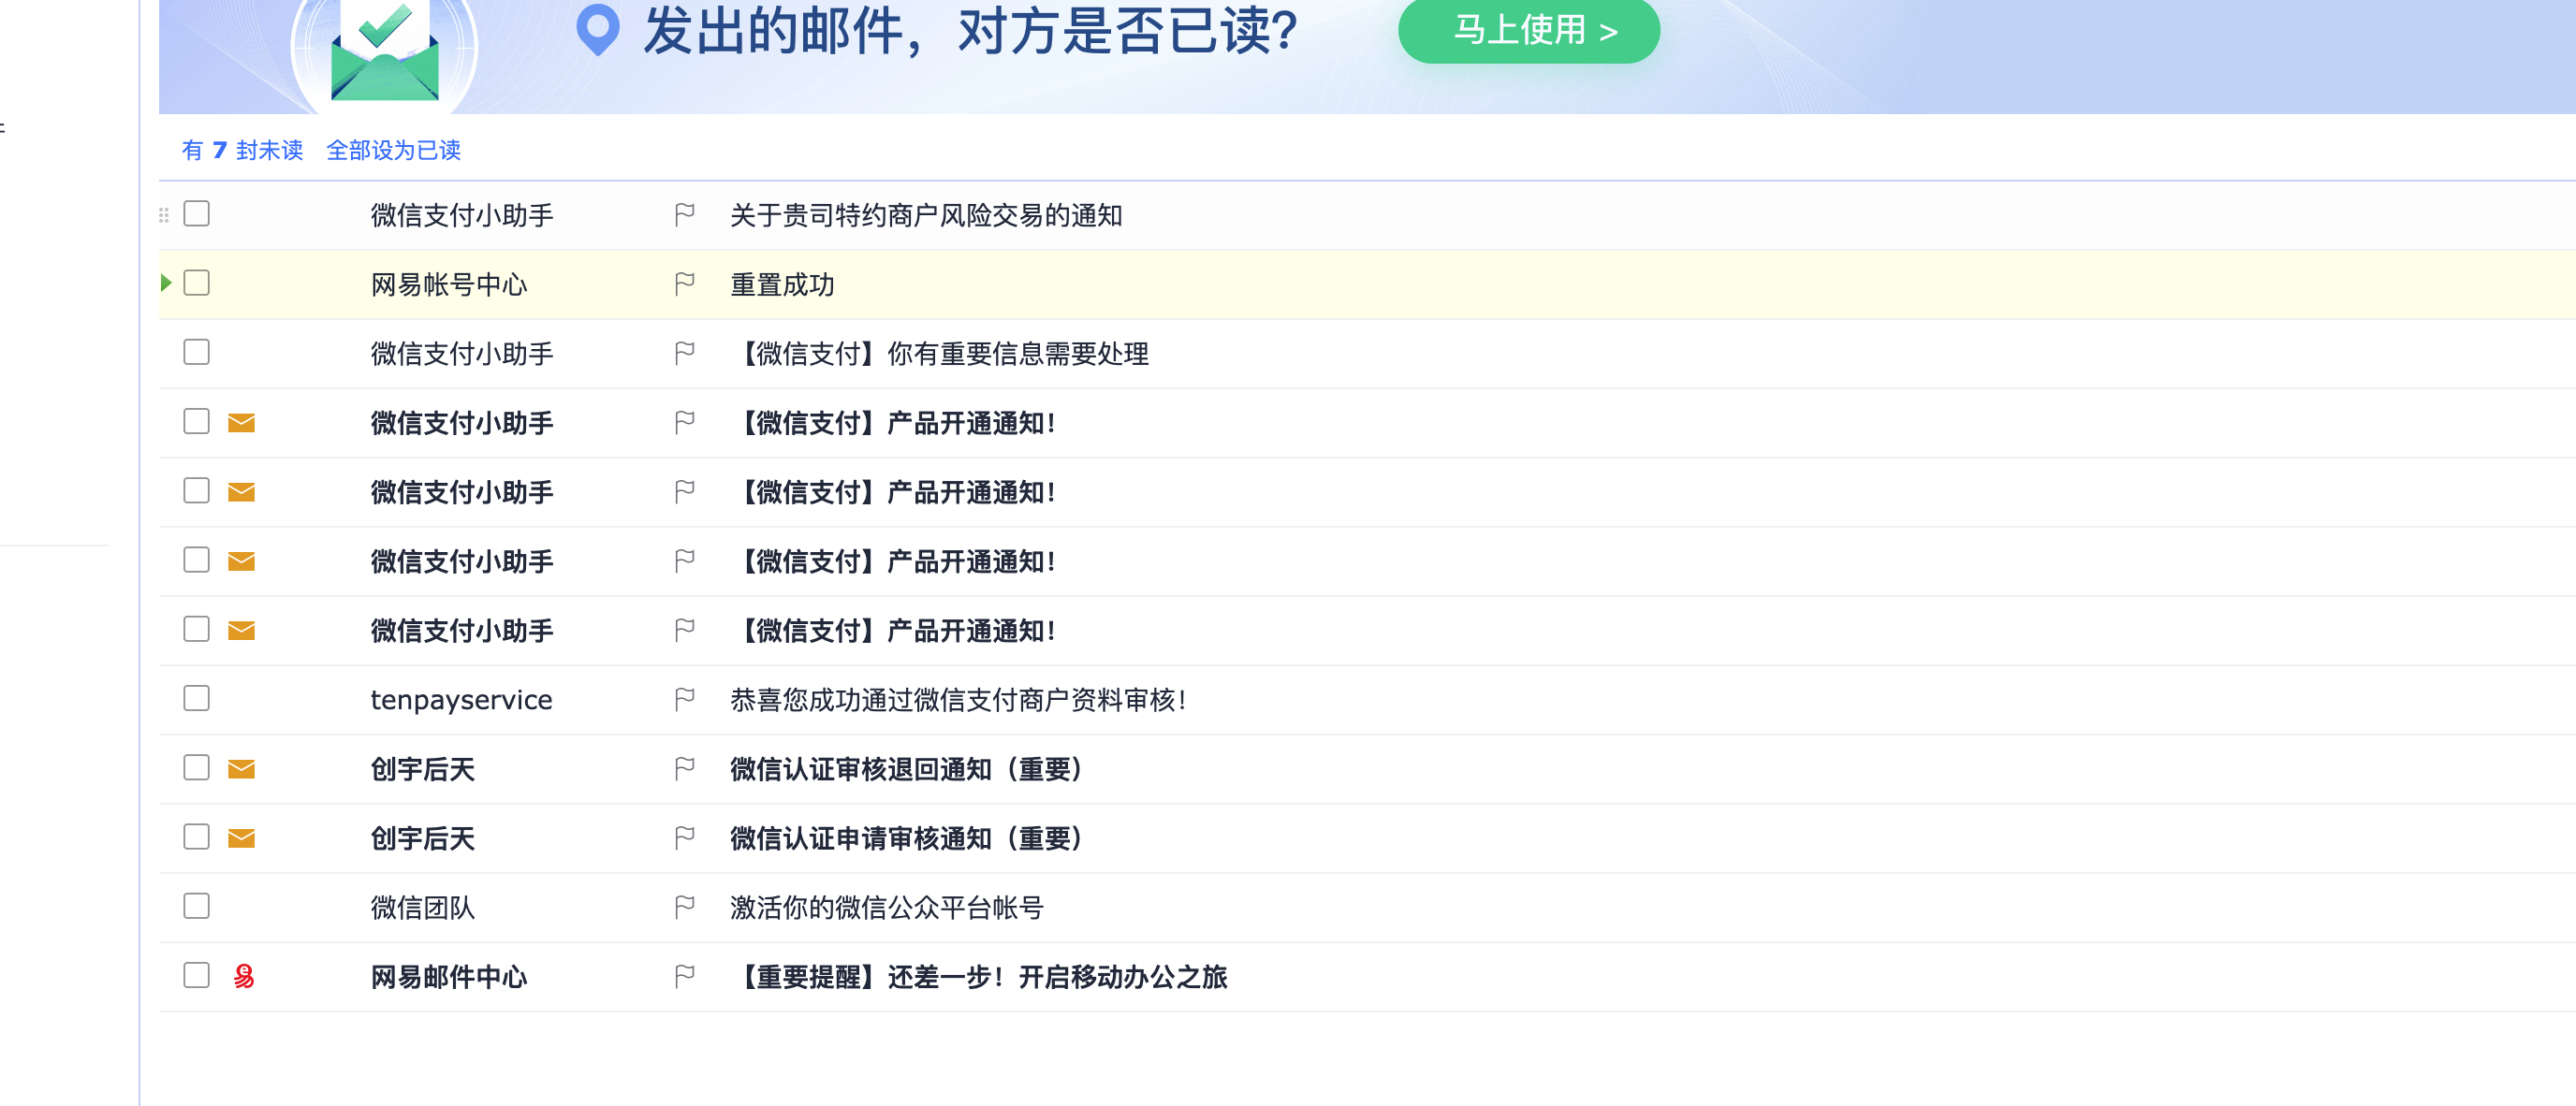Select the tenpayservice email checkbox

click(x=197, y=698)
